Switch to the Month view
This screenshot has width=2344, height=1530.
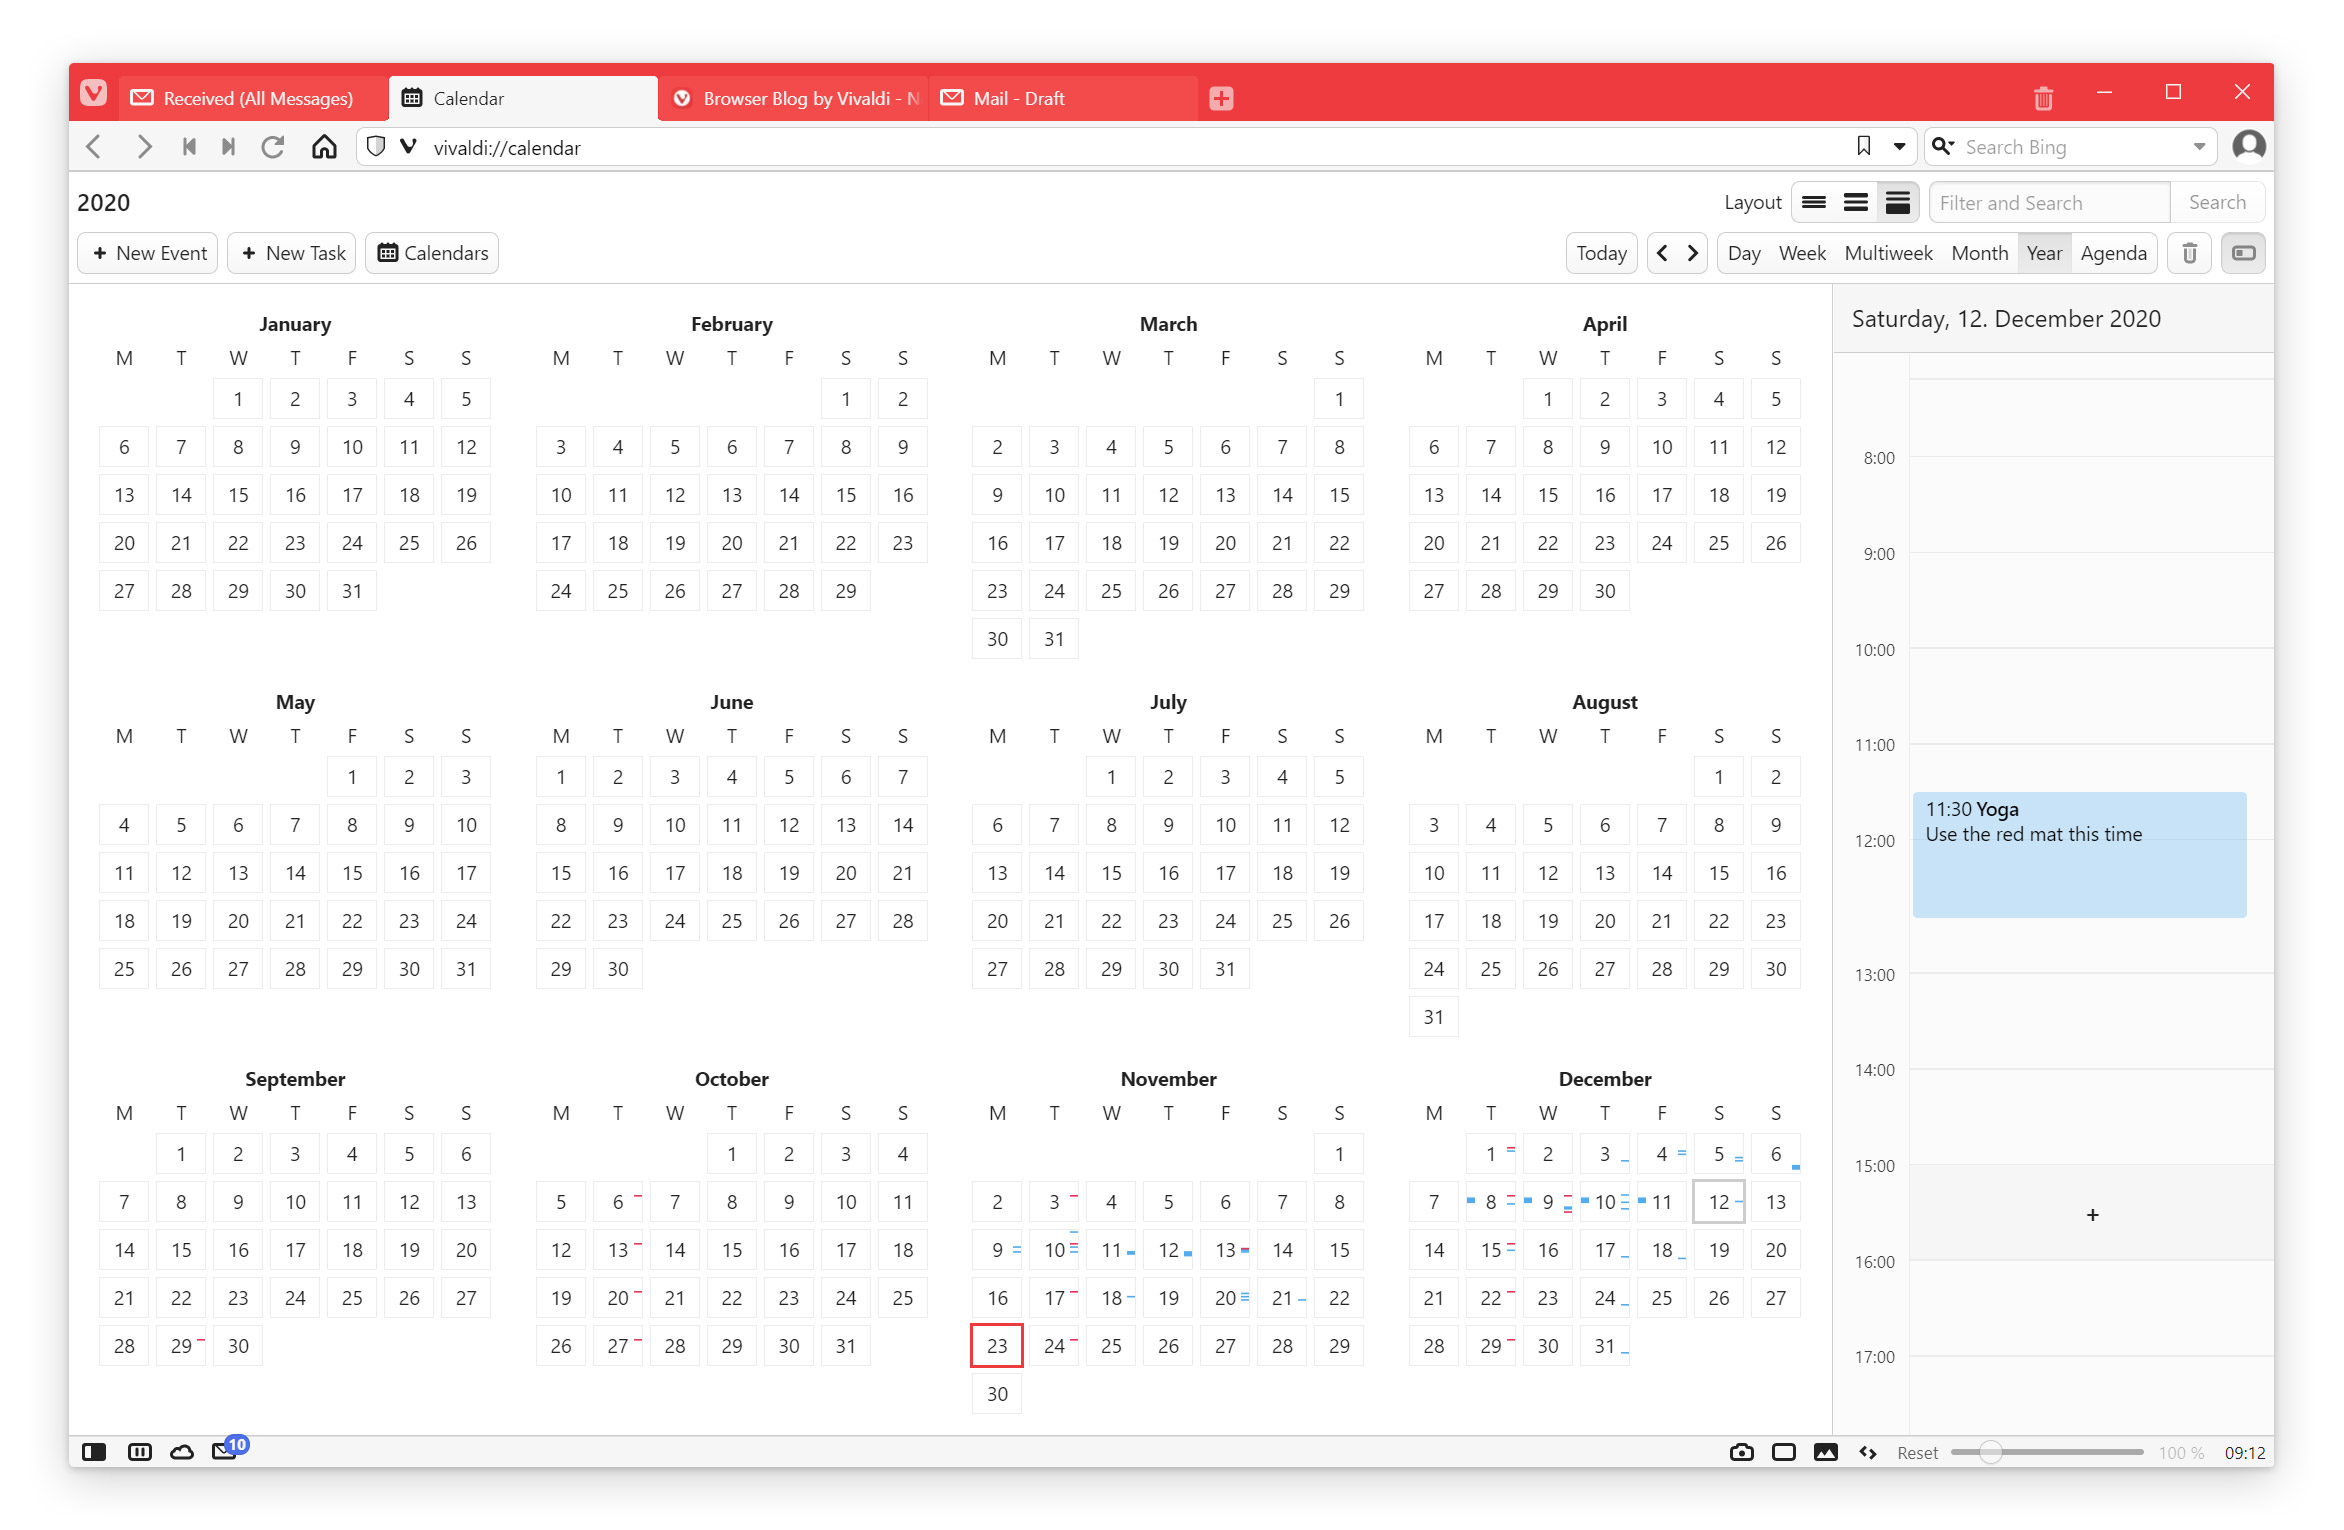(x=1978, y=253)
